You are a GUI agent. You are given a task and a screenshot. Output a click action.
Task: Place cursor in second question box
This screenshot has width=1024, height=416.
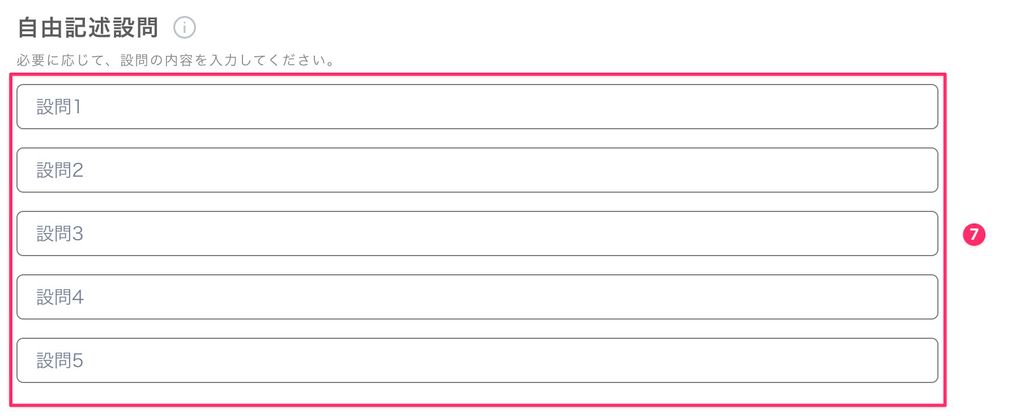pos(477,170)
